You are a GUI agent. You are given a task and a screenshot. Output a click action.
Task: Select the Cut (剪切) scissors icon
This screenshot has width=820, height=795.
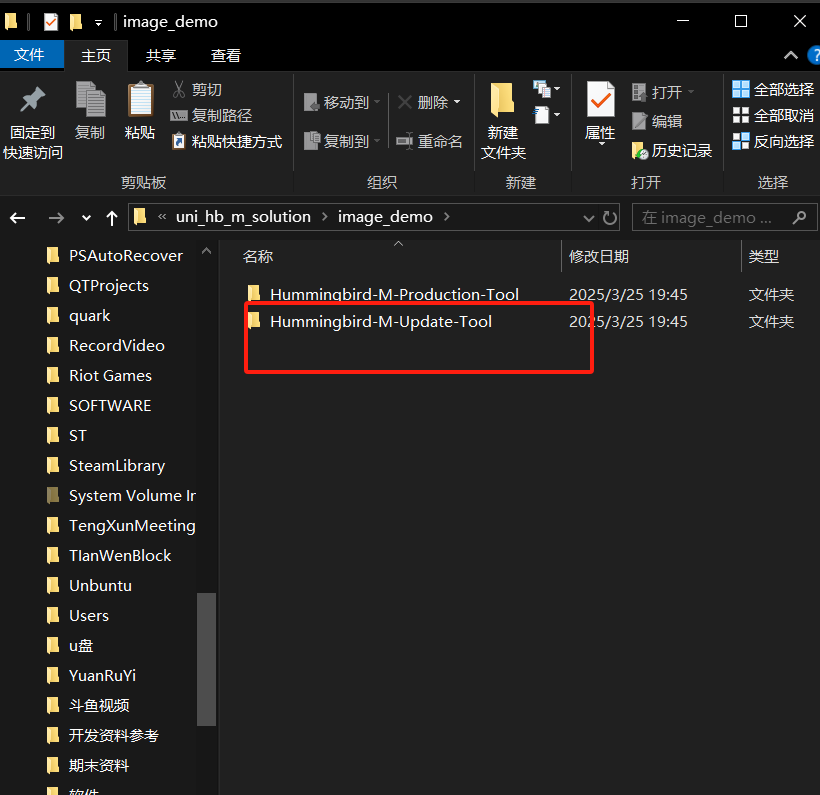pos(180,90)
